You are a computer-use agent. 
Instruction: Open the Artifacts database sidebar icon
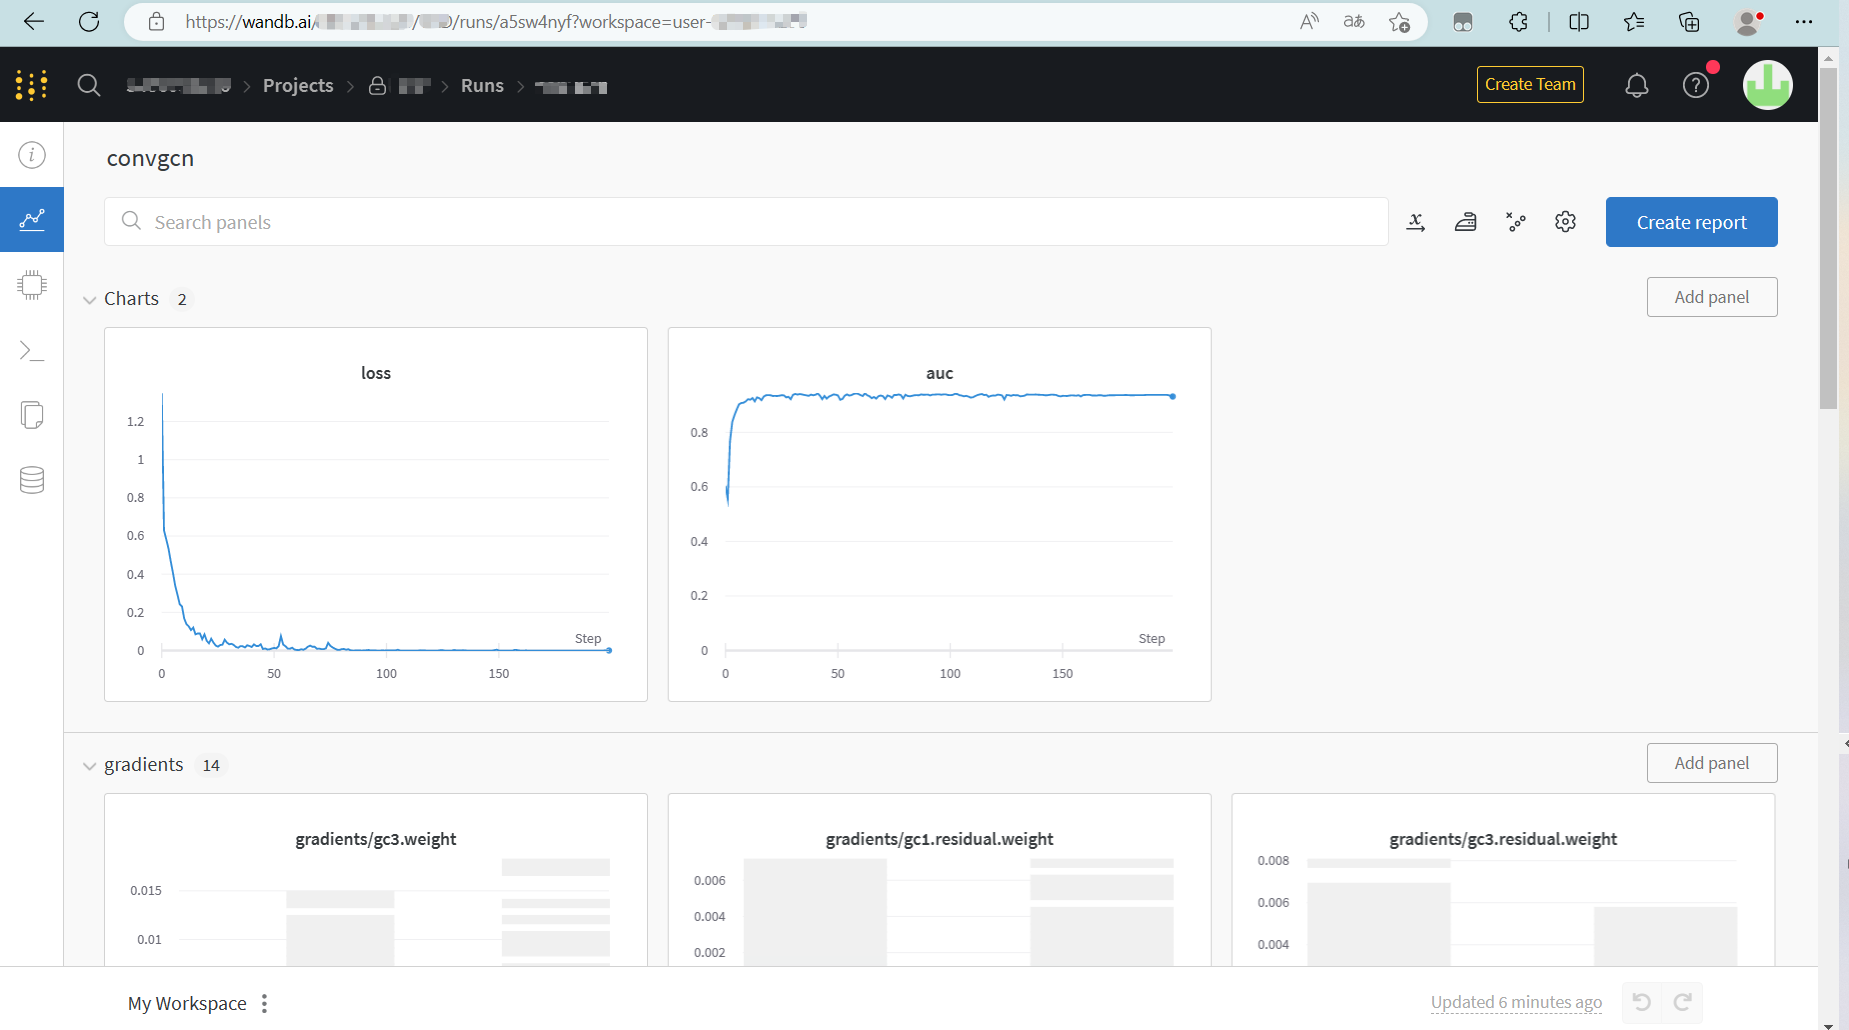click(32, 480)
